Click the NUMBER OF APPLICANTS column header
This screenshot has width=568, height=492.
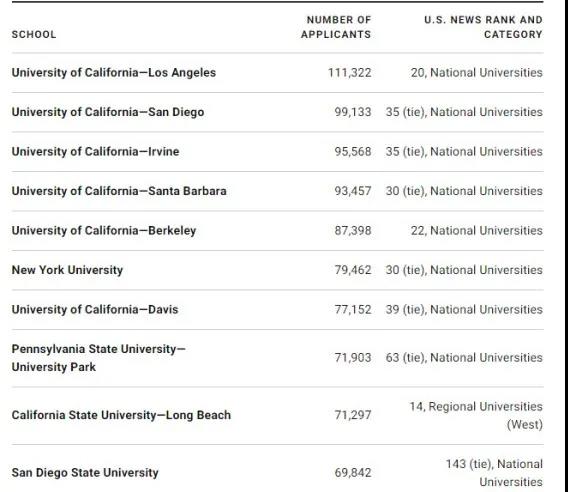(x=336, y=27)
